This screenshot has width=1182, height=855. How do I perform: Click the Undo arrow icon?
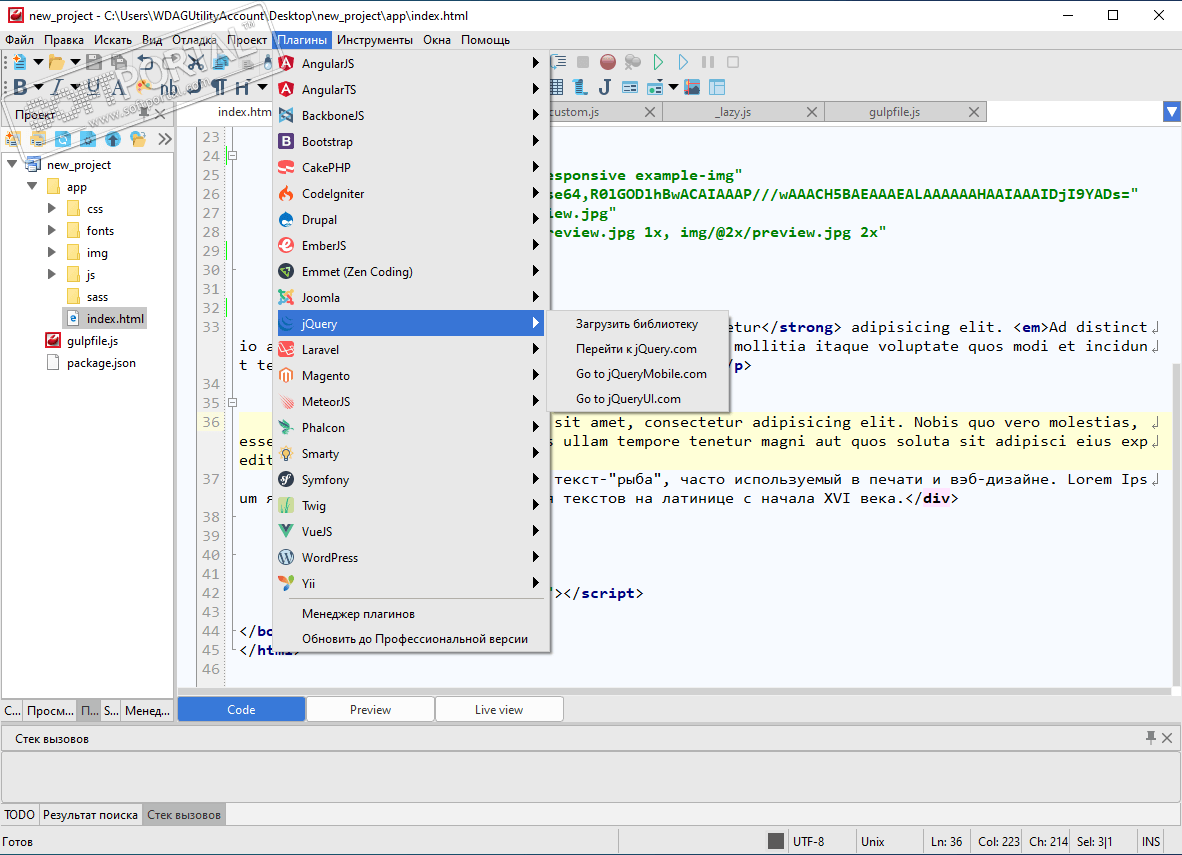(146, 63)
